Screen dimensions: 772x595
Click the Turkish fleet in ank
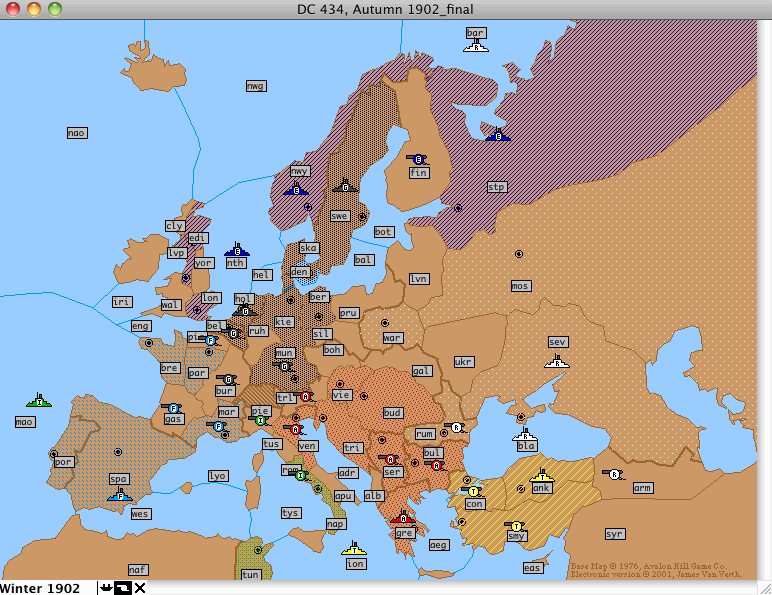point(542,476)
